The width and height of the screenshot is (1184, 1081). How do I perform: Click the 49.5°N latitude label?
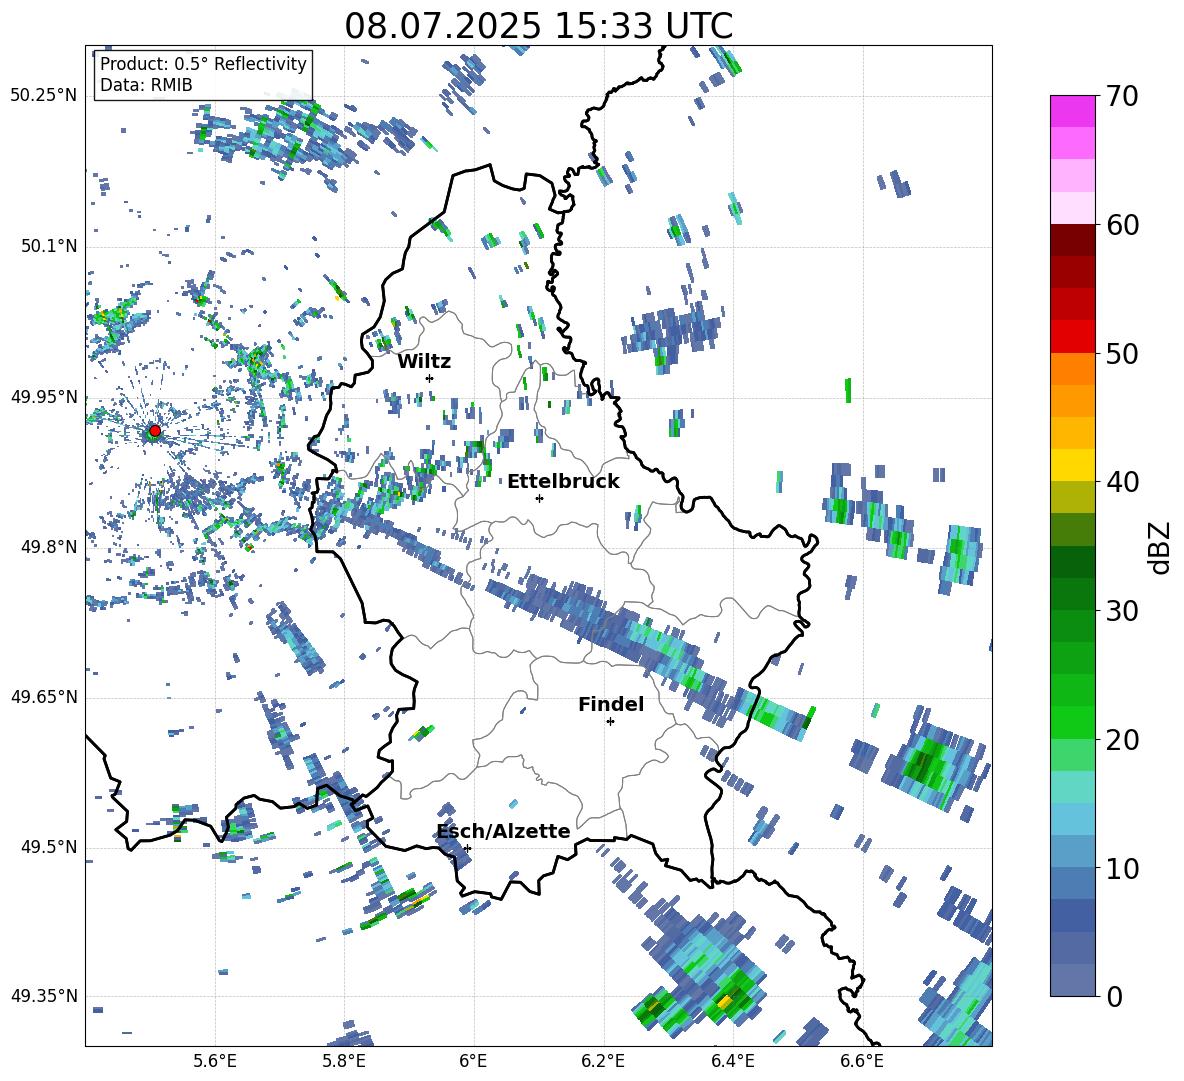(x=48, y=847)
